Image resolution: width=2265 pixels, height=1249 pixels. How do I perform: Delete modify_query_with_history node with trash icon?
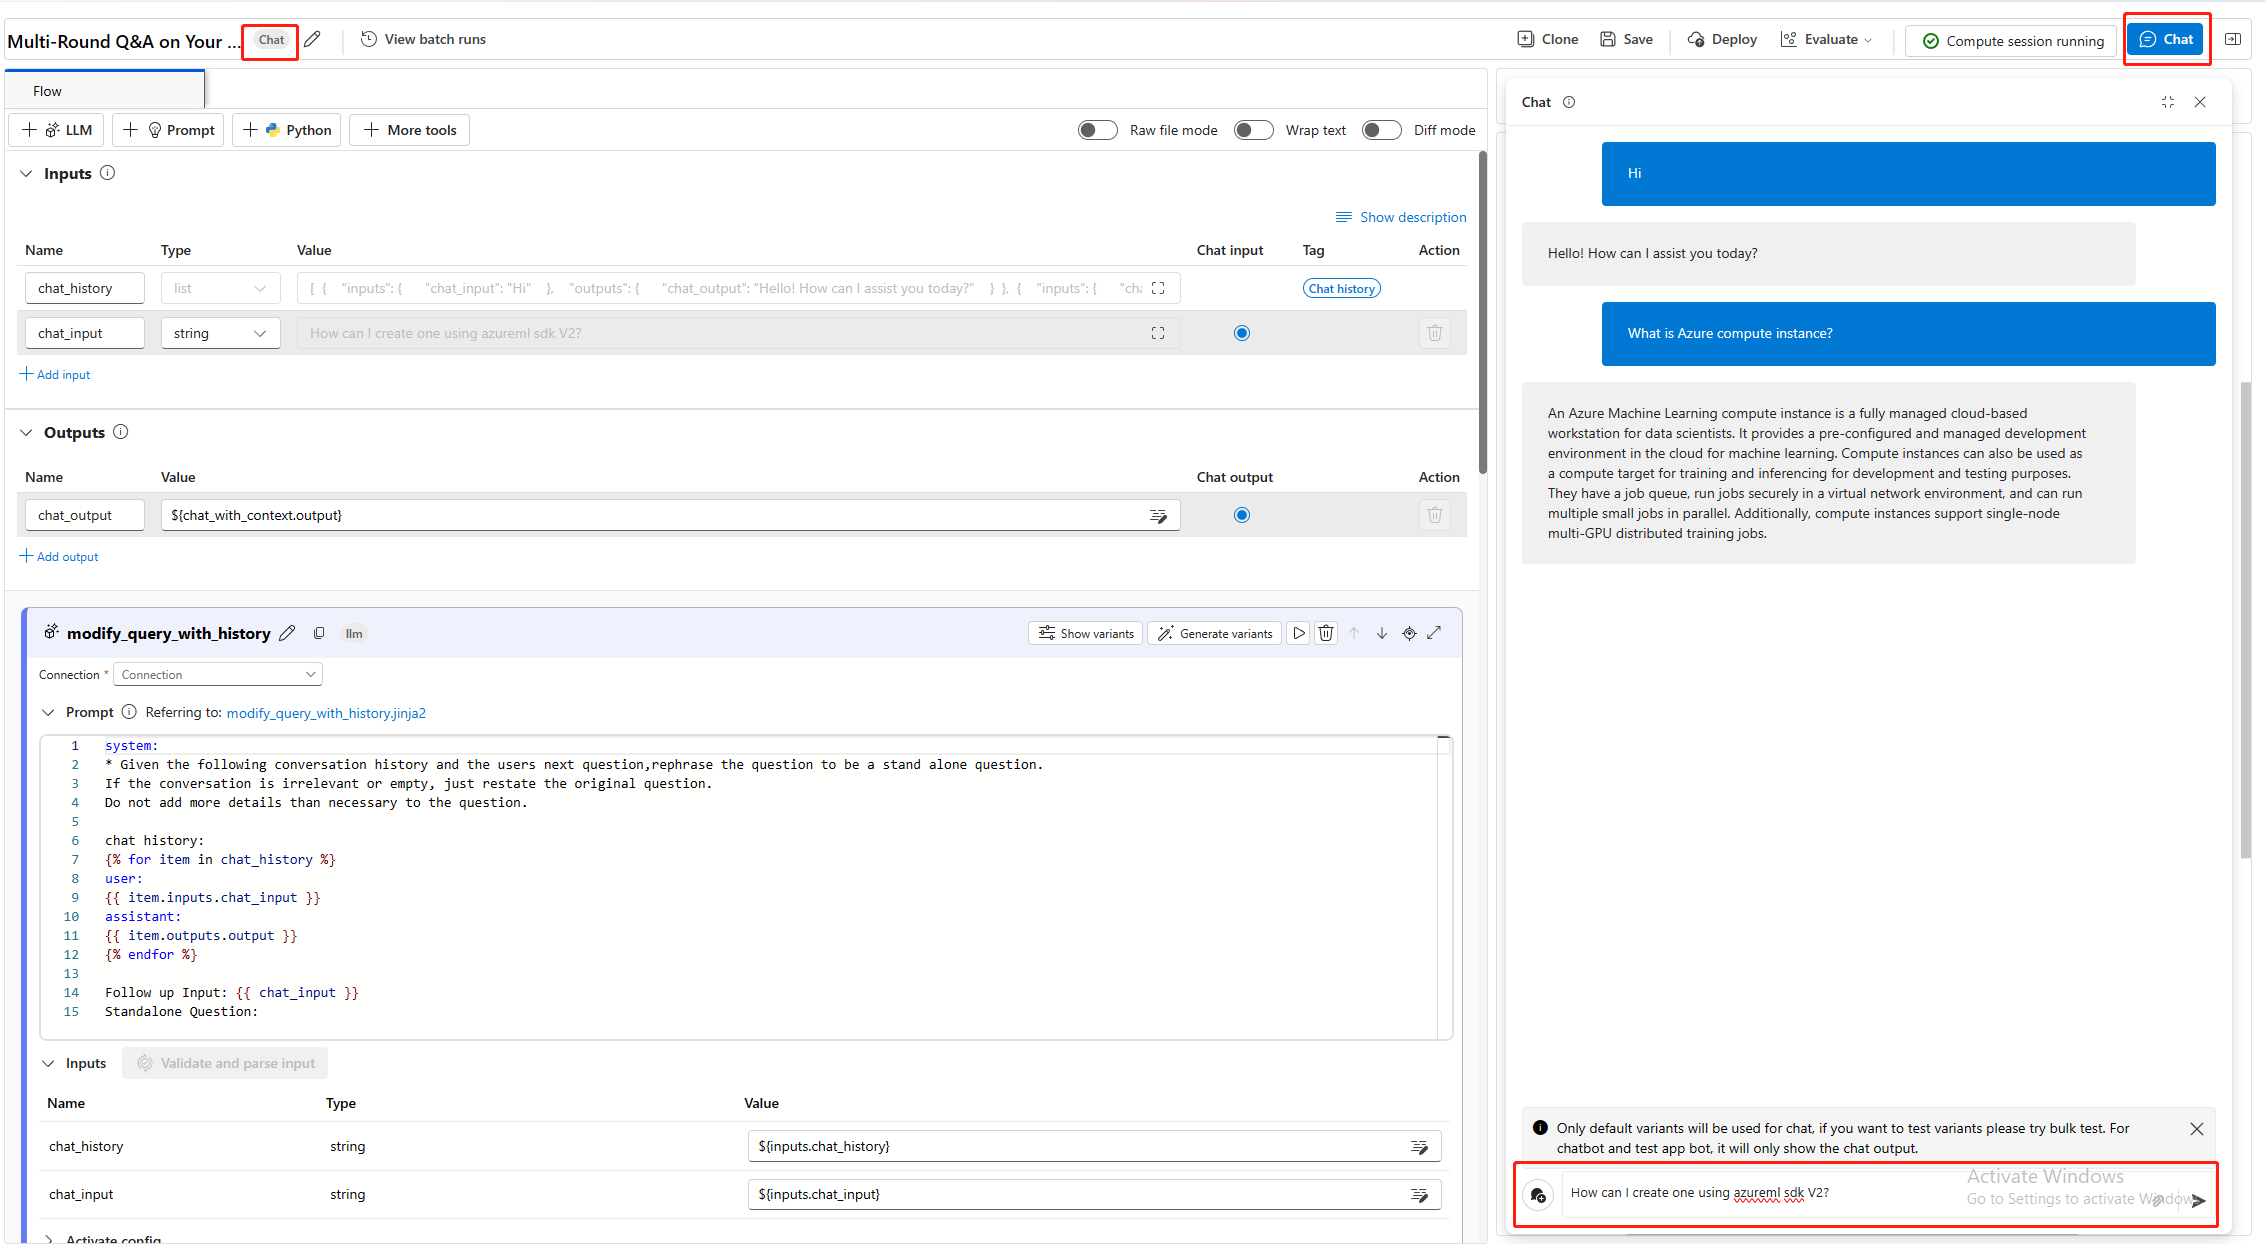pyautogui.click(x=1326, y=633)
